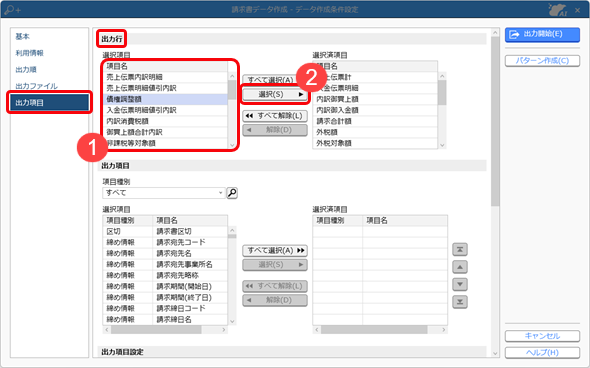Click horizontal scrollbar under 出力項目 selection list
The height and width of the screenshot is (368, 590).
pyautogui.click(x=165, y=330)
